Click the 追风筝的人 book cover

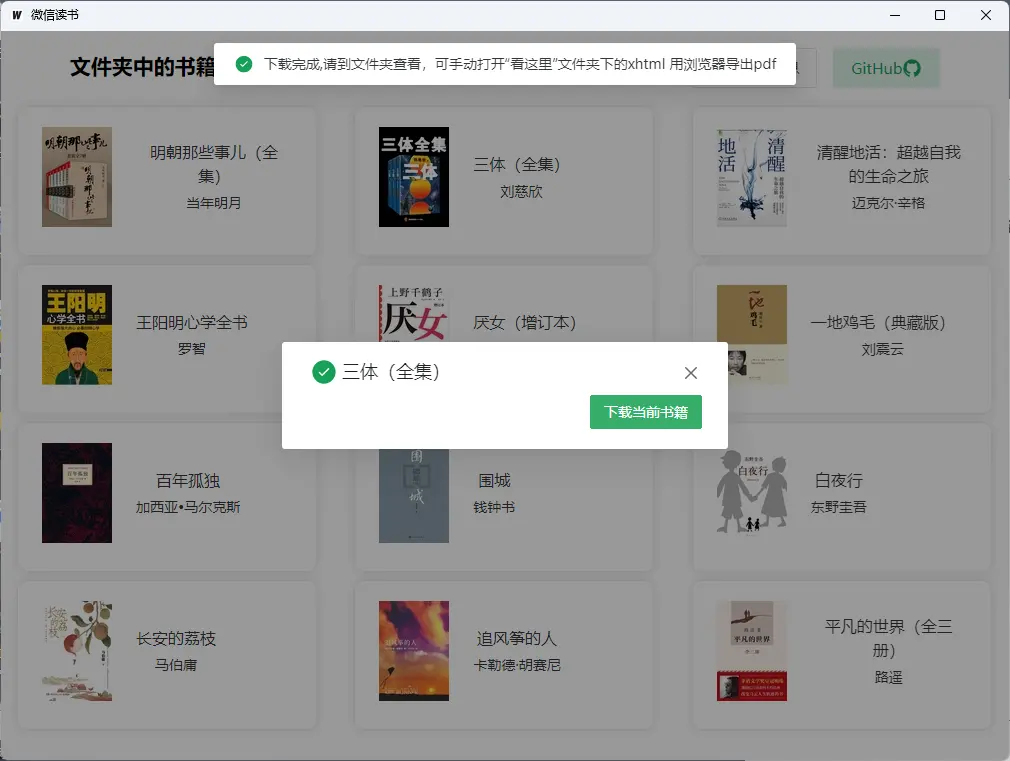click(414, 651)
